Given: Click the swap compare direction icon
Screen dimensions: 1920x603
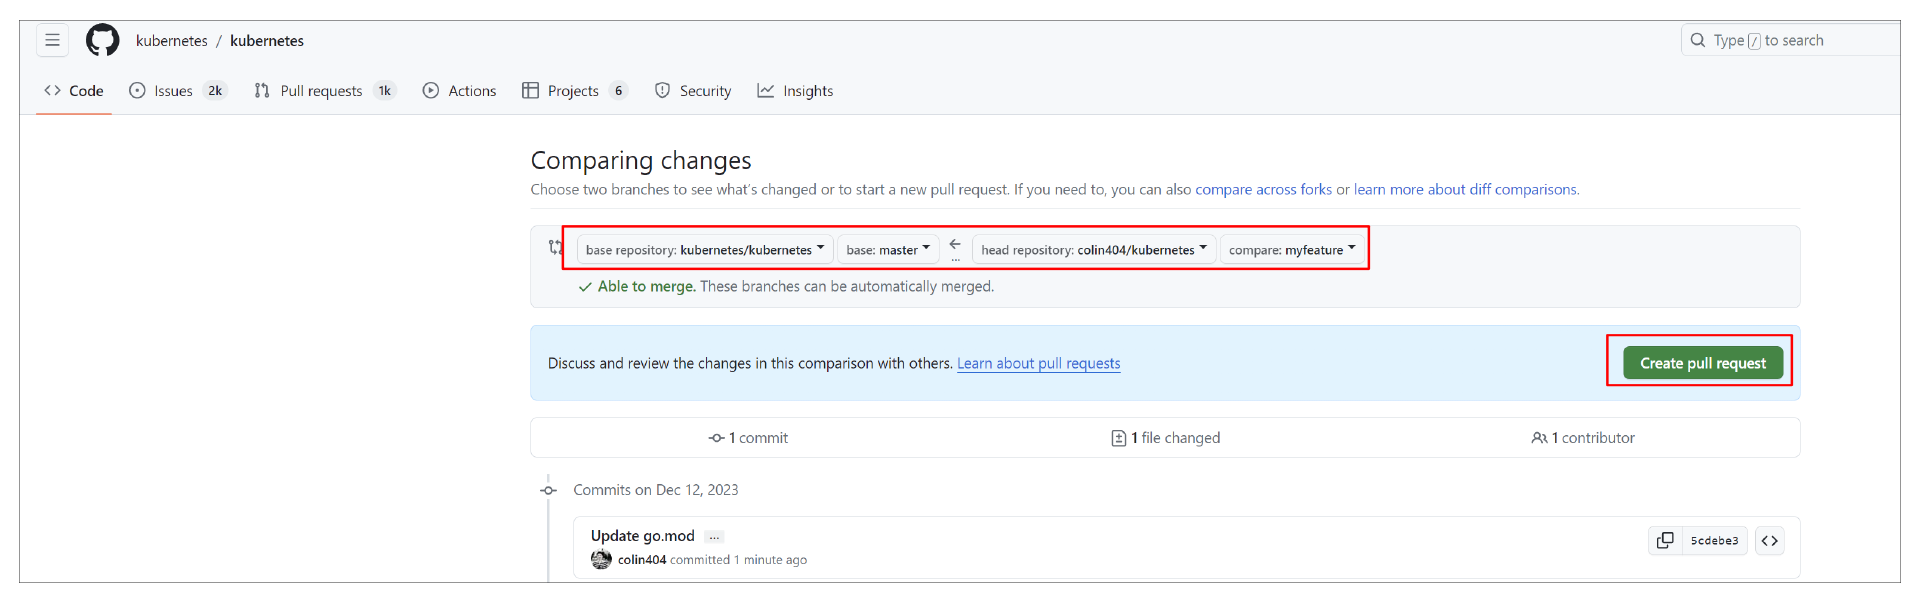Looking at the screenshot, I should [x=555, y=247].
